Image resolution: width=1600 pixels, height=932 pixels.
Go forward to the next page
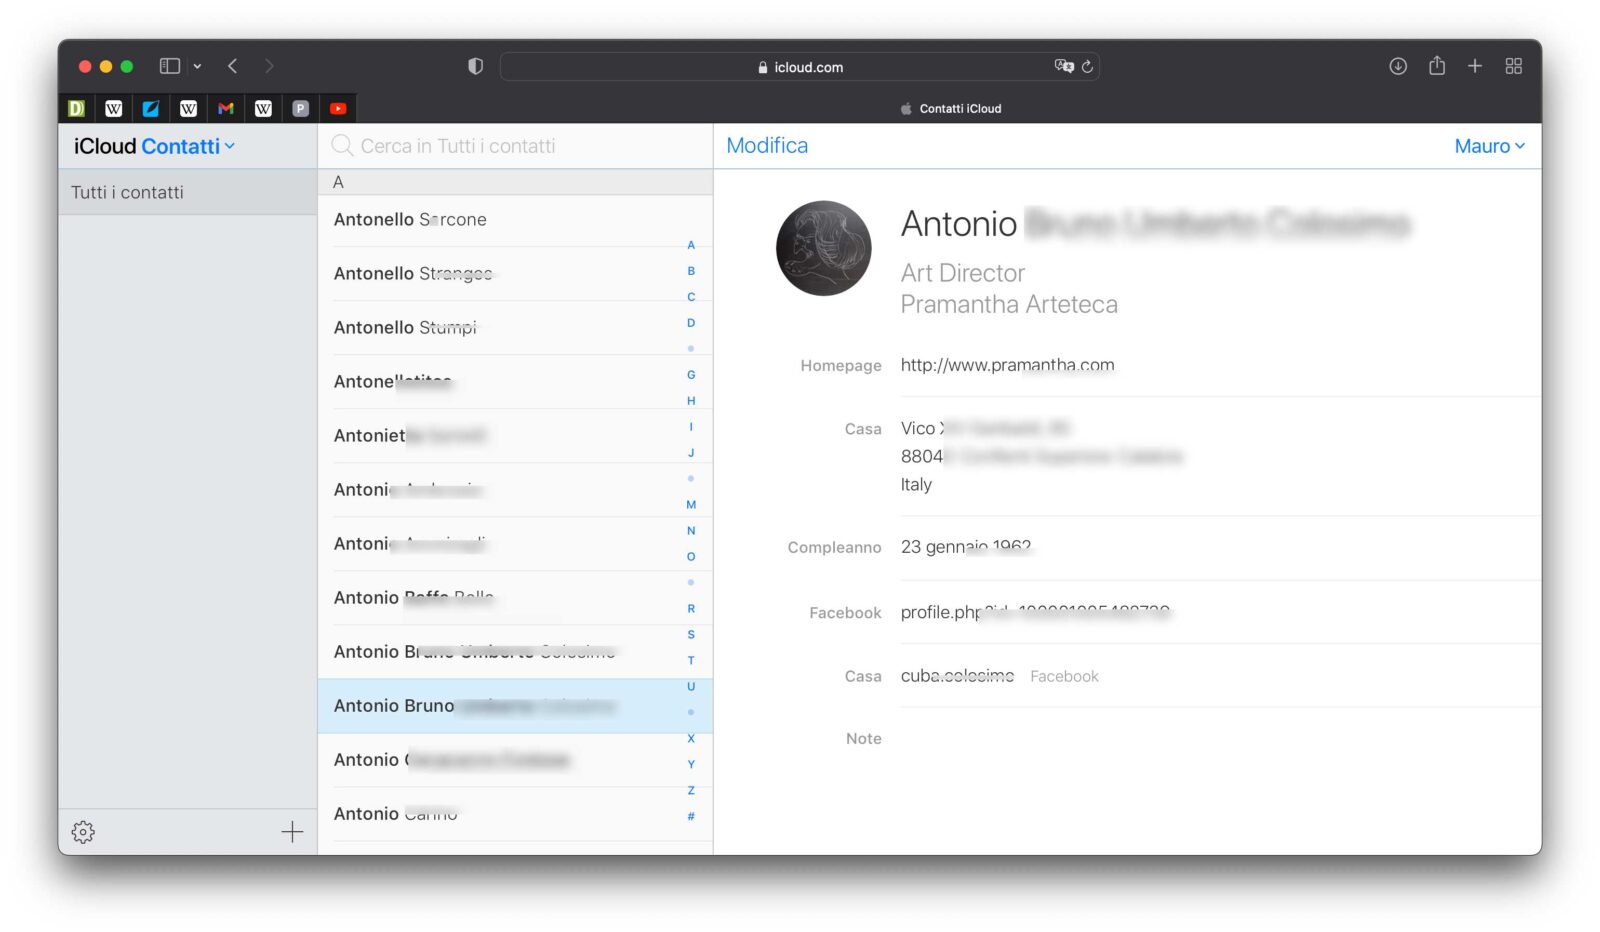click(x=269, y=66)
